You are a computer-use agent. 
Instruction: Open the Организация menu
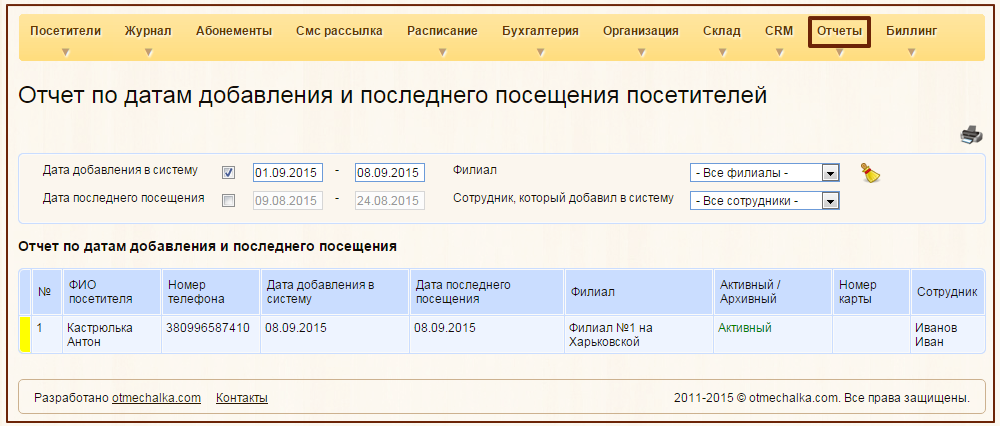click(641, 31)
